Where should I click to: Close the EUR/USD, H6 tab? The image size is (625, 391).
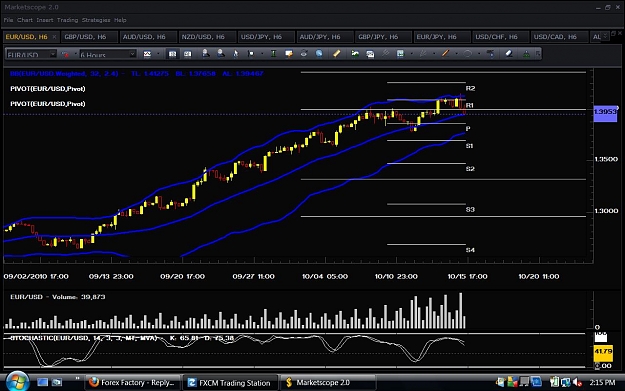pyautogui.click(x=54, y=37)
